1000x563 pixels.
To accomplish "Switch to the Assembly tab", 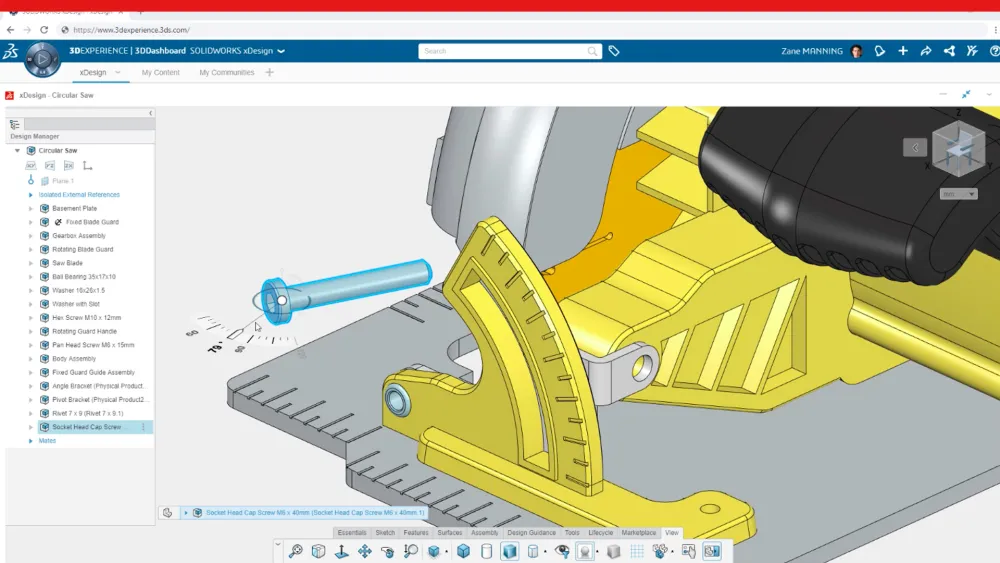I will tap(484, 532).
